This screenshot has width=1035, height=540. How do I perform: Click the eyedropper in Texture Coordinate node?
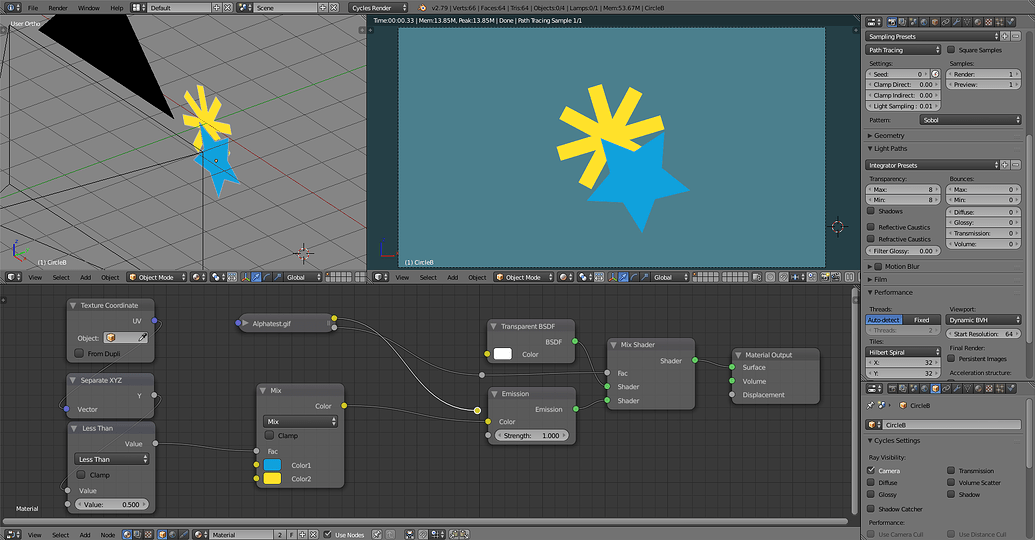coord(142,337)
